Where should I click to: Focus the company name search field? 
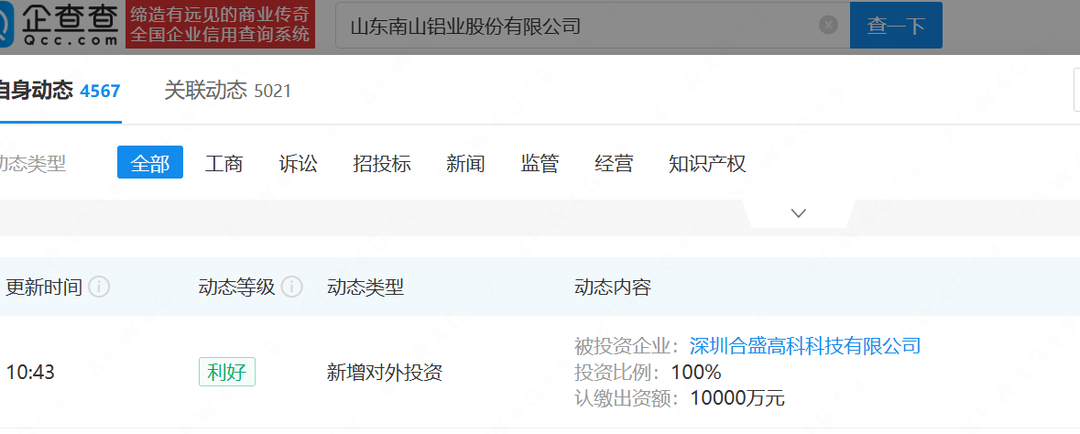(x=580, y=26)
